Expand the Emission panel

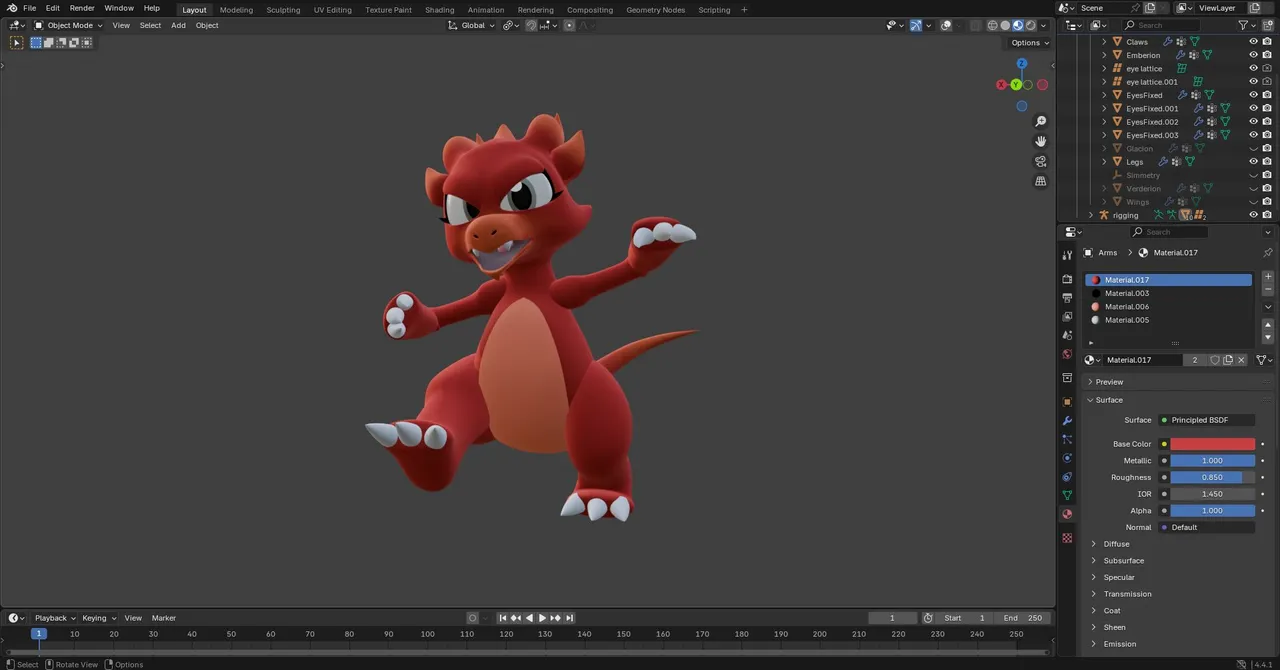click(1119, 644)
